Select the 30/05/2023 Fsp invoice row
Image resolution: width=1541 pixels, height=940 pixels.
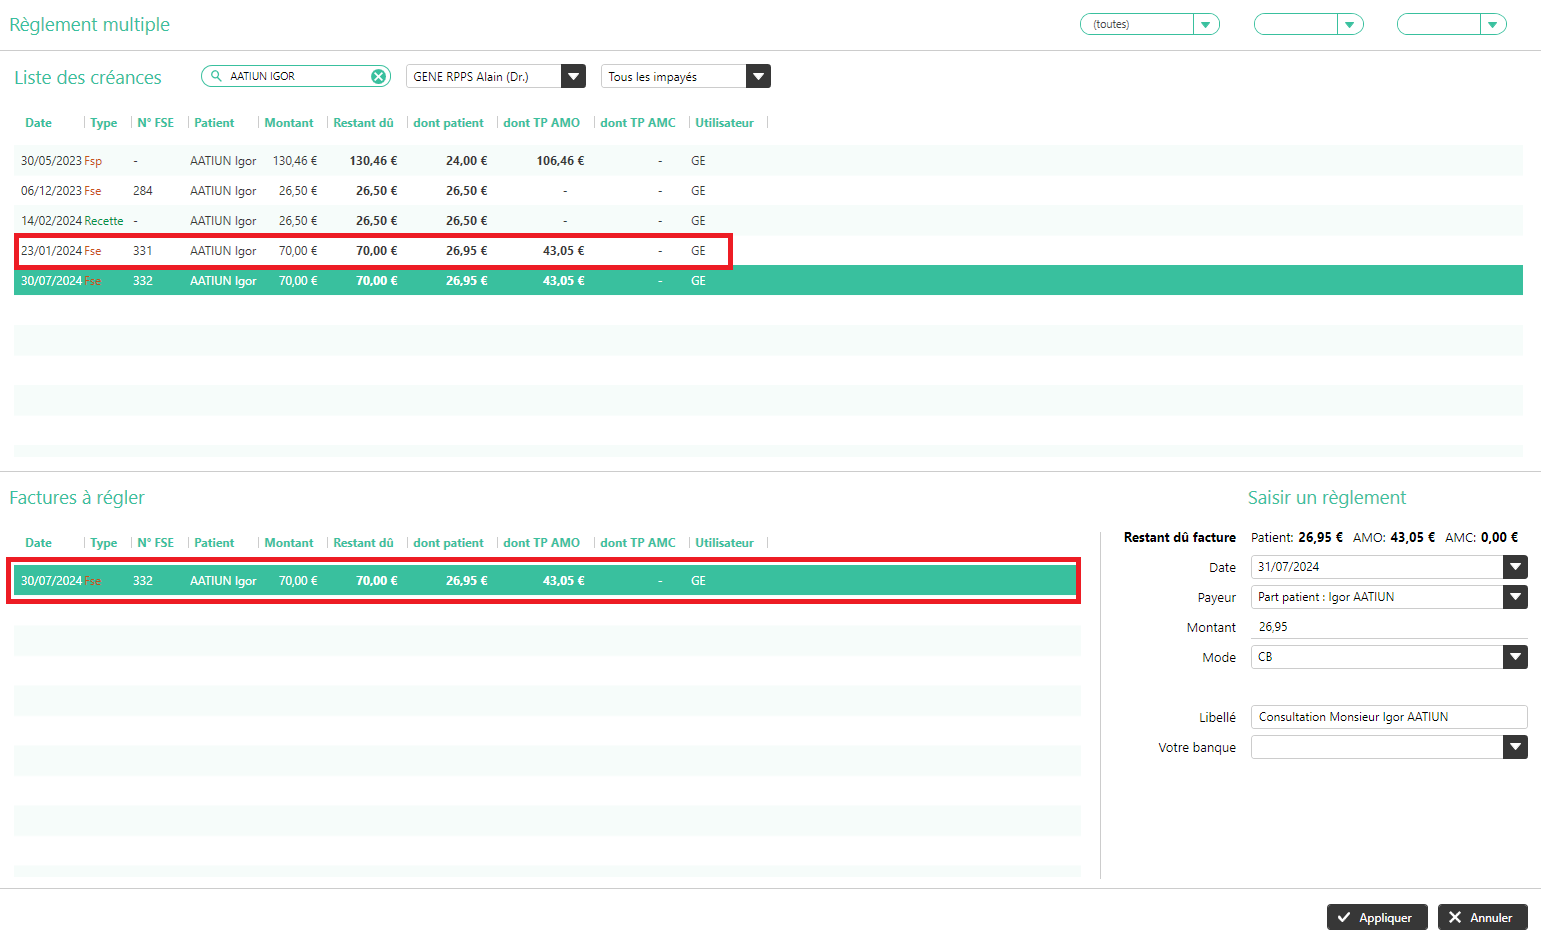coord(400,161)
